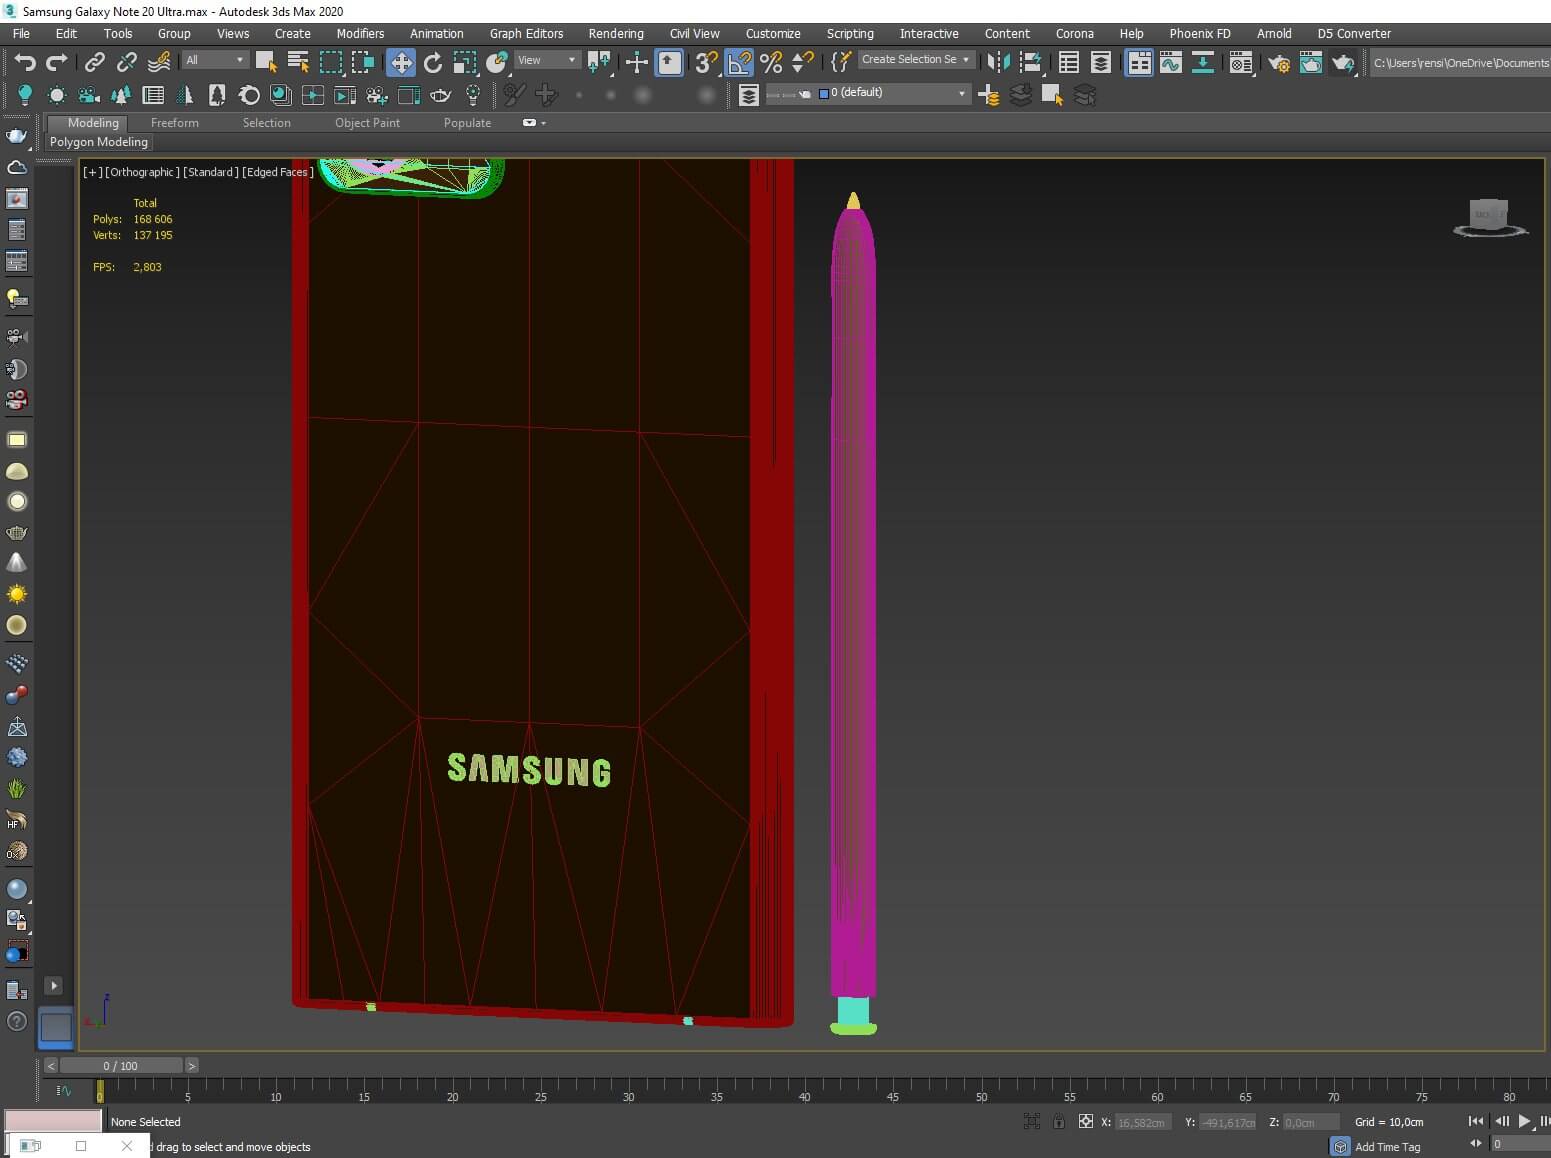Click the Bind to Space Warp icon

(159, 63)
